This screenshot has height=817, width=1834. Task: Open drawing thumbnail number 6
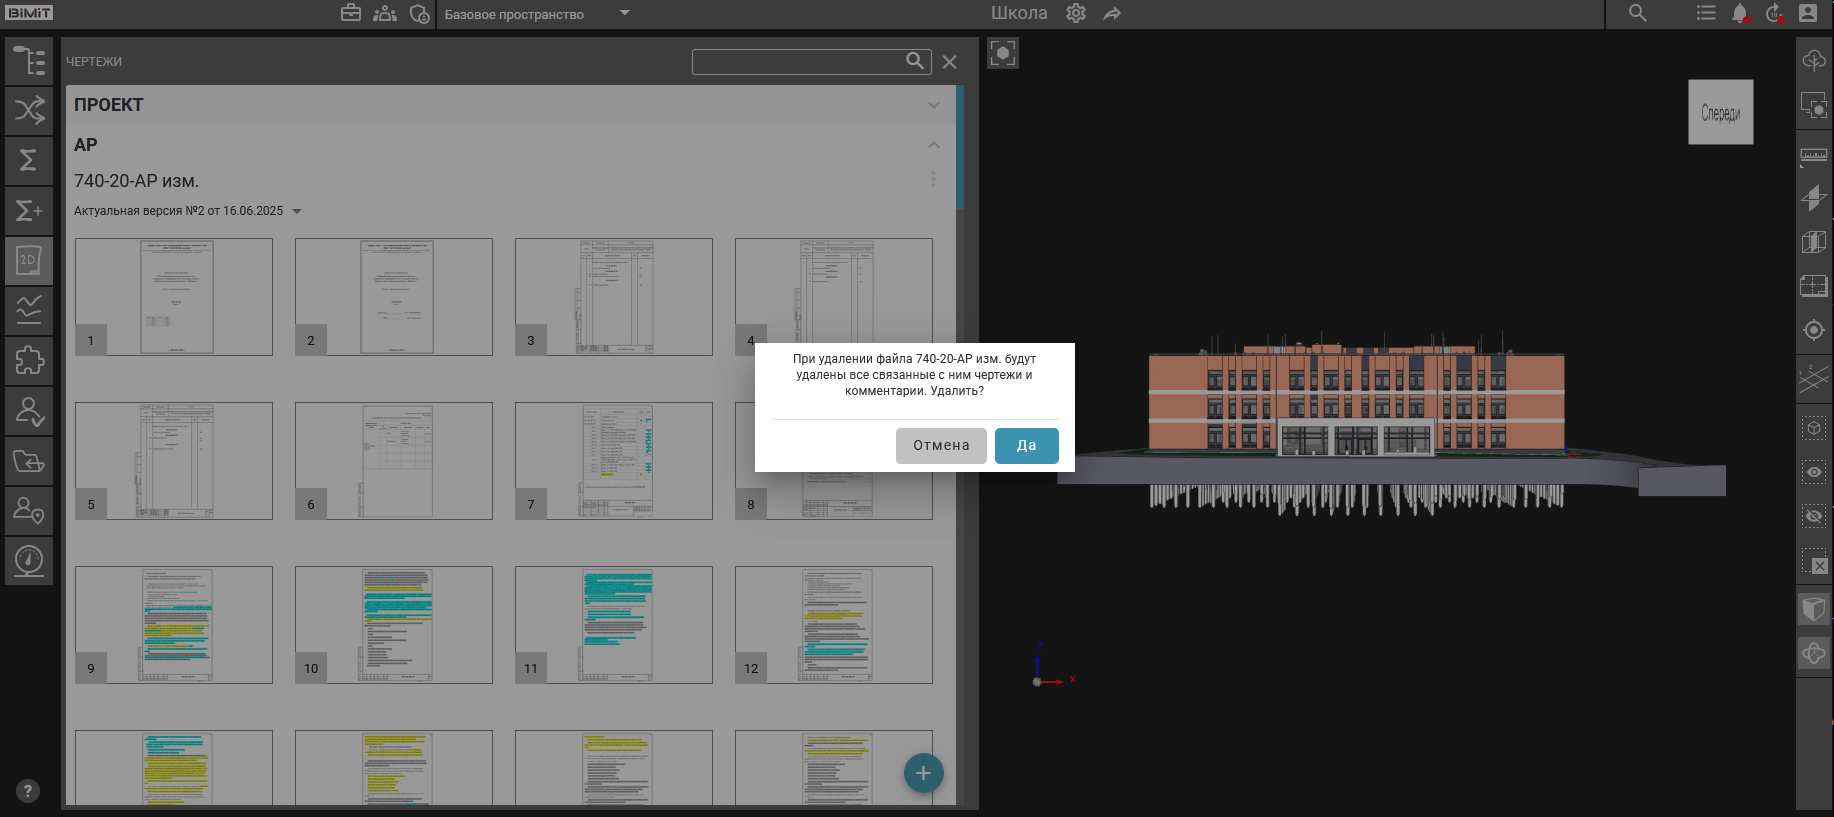click(394, 461)
